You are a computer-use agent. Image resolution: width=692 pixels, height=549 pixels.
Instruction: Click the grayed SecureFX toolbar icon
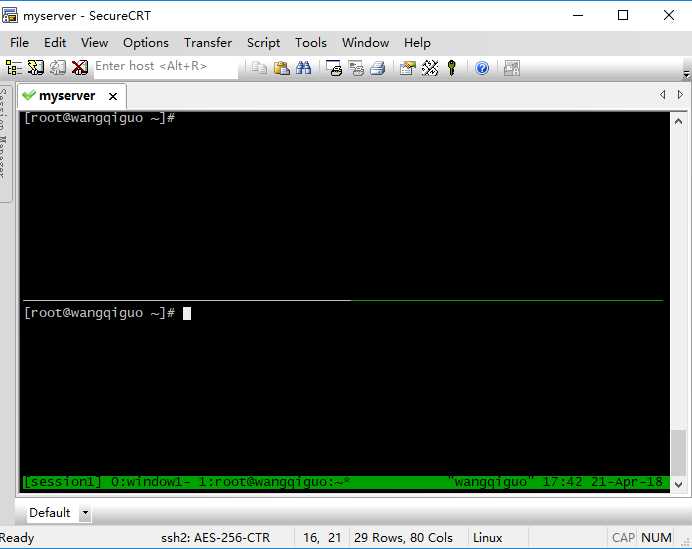[x=512, y=68]
